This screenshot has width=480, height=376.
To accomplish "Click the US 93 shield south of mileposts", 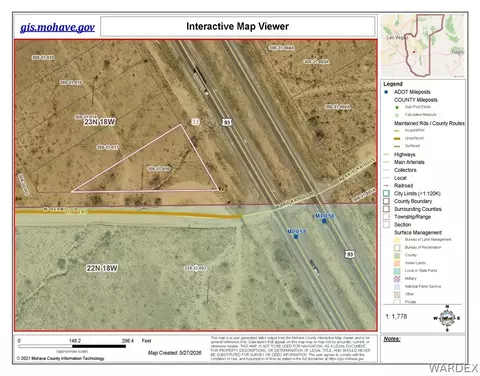I will pyautogui.click(x=349, y=254).
